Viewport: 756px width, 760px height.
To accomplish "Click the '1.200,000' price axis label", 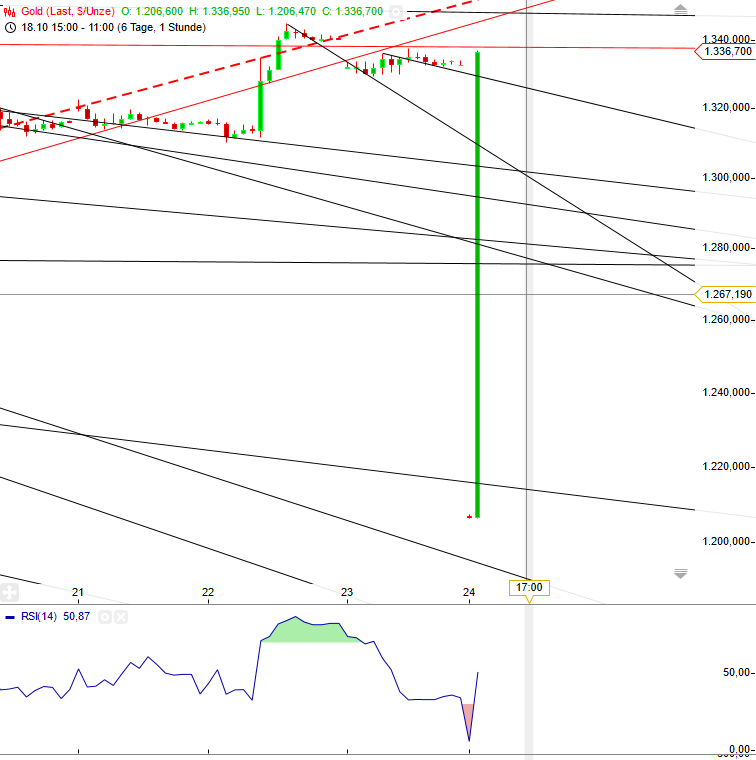I will 726,541.
